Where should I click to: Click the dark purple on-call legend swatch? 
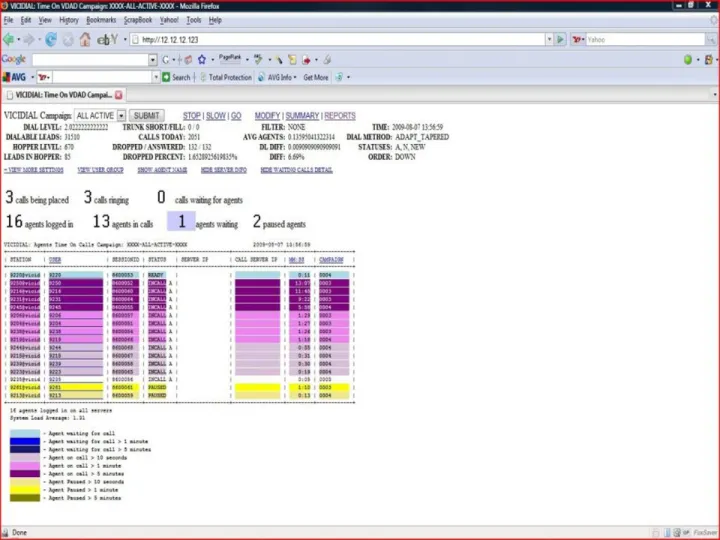coord(25,473)
